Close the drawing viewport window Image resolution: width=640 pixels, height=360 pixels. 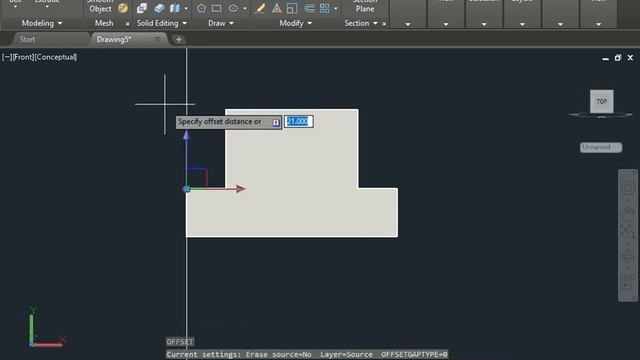tap(630, 58)
